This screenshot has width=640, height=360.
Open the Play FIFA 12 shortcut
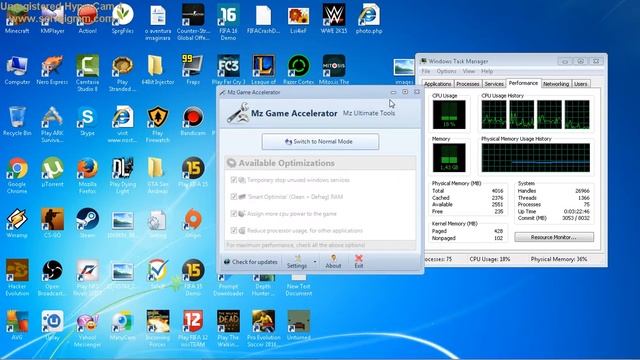coord(193,329)
